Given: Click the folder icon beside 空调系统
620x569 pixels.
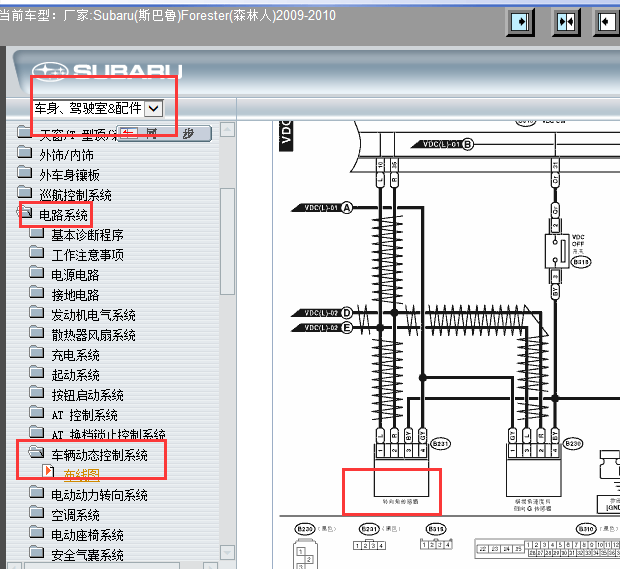Looking at the screenshot, I should [x=37, y=512].
